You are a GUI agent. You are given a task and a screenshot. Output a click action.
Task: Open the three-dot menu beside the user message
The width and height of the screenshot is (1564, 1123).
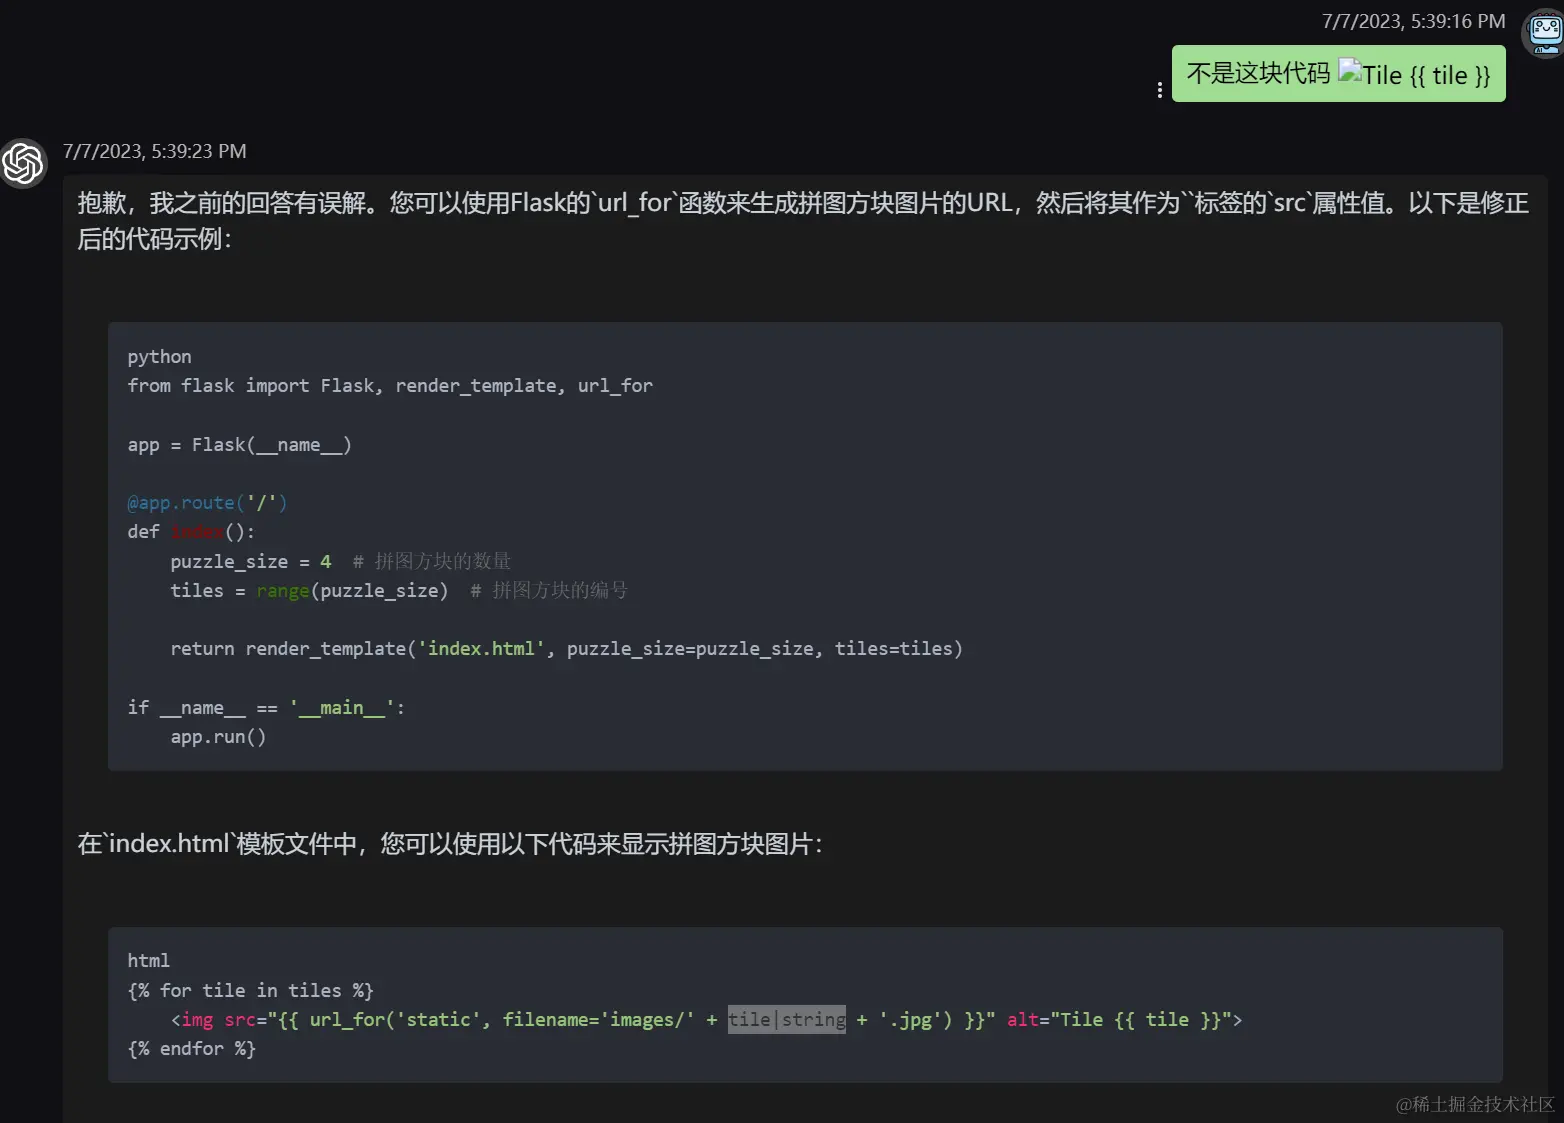pyautogui.click(x=1159, y=90)
